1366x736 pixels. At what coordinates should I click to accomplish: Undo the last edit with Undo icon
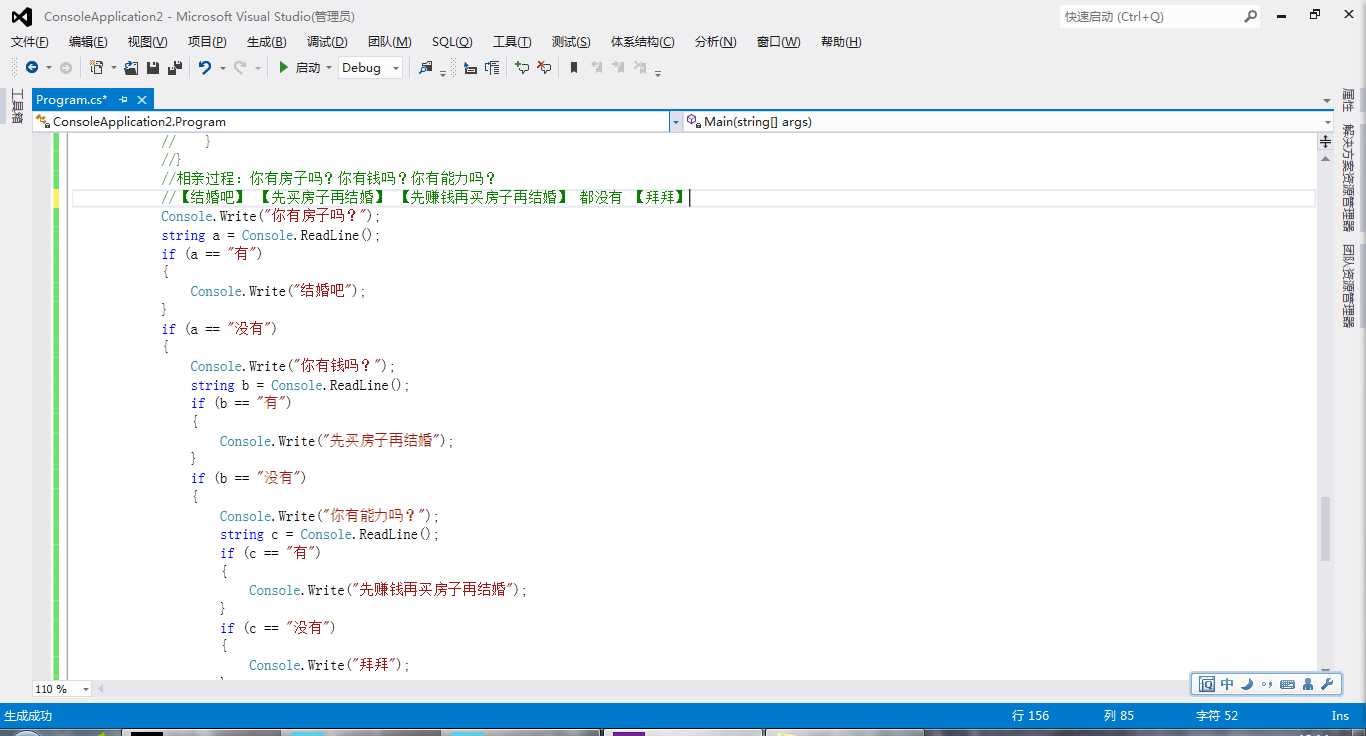pyautogui.click(x=204, y=68)
